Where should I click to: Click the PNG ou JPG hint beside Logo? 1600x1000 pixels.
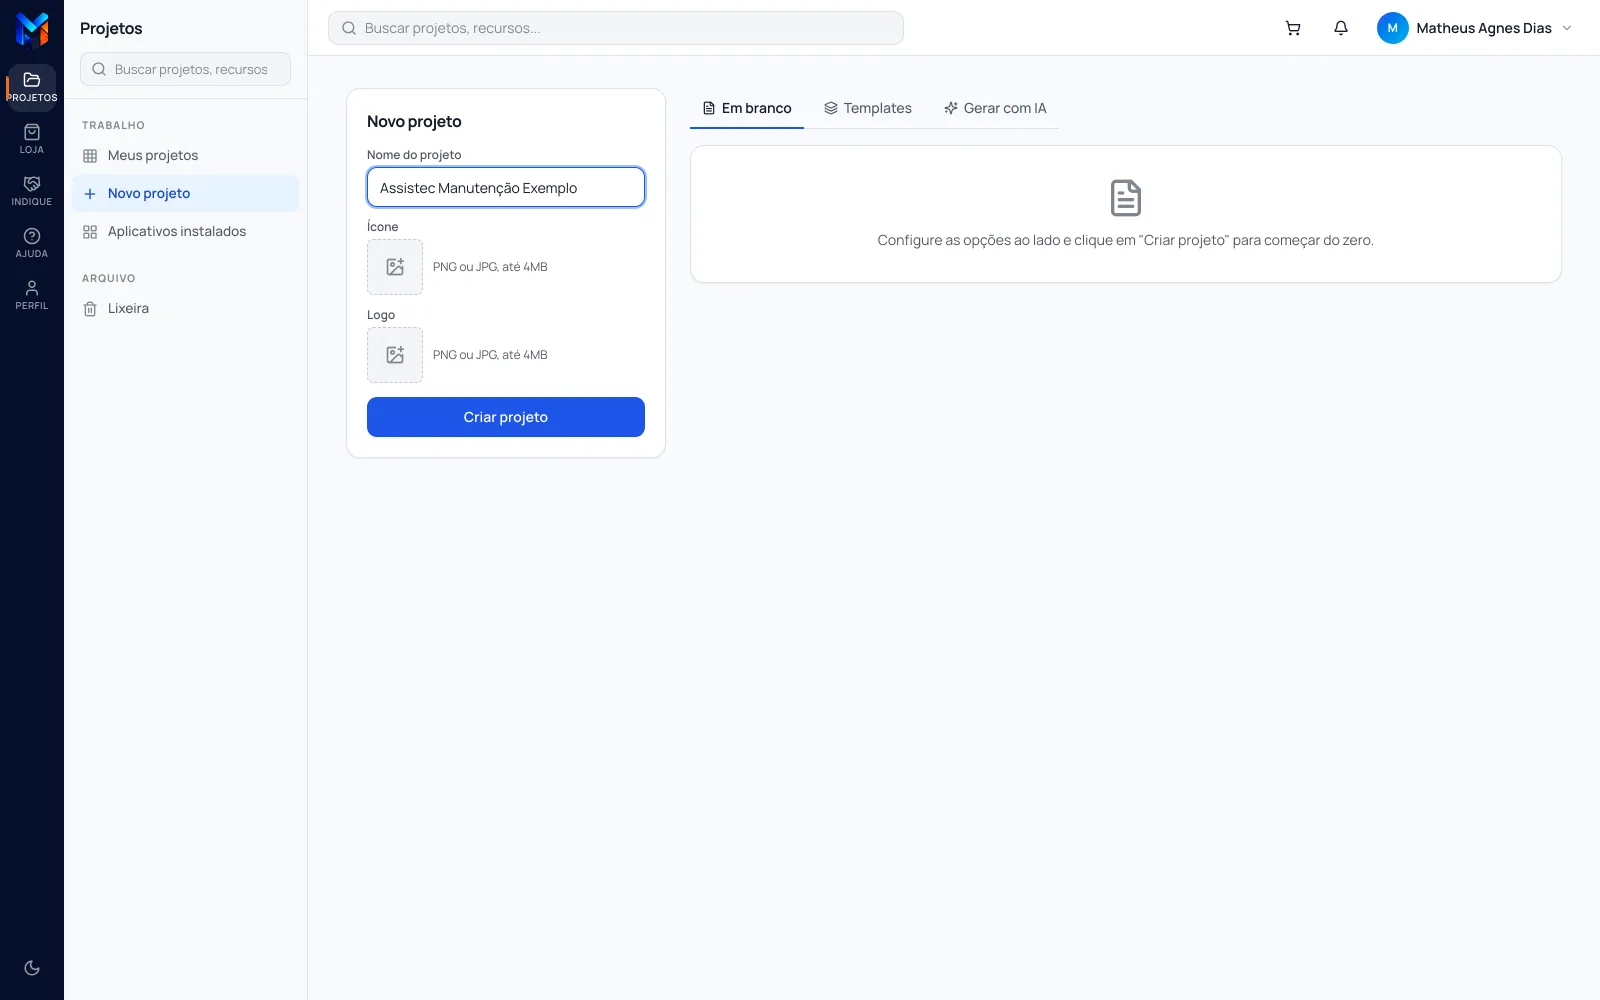(x=490, y=355)
